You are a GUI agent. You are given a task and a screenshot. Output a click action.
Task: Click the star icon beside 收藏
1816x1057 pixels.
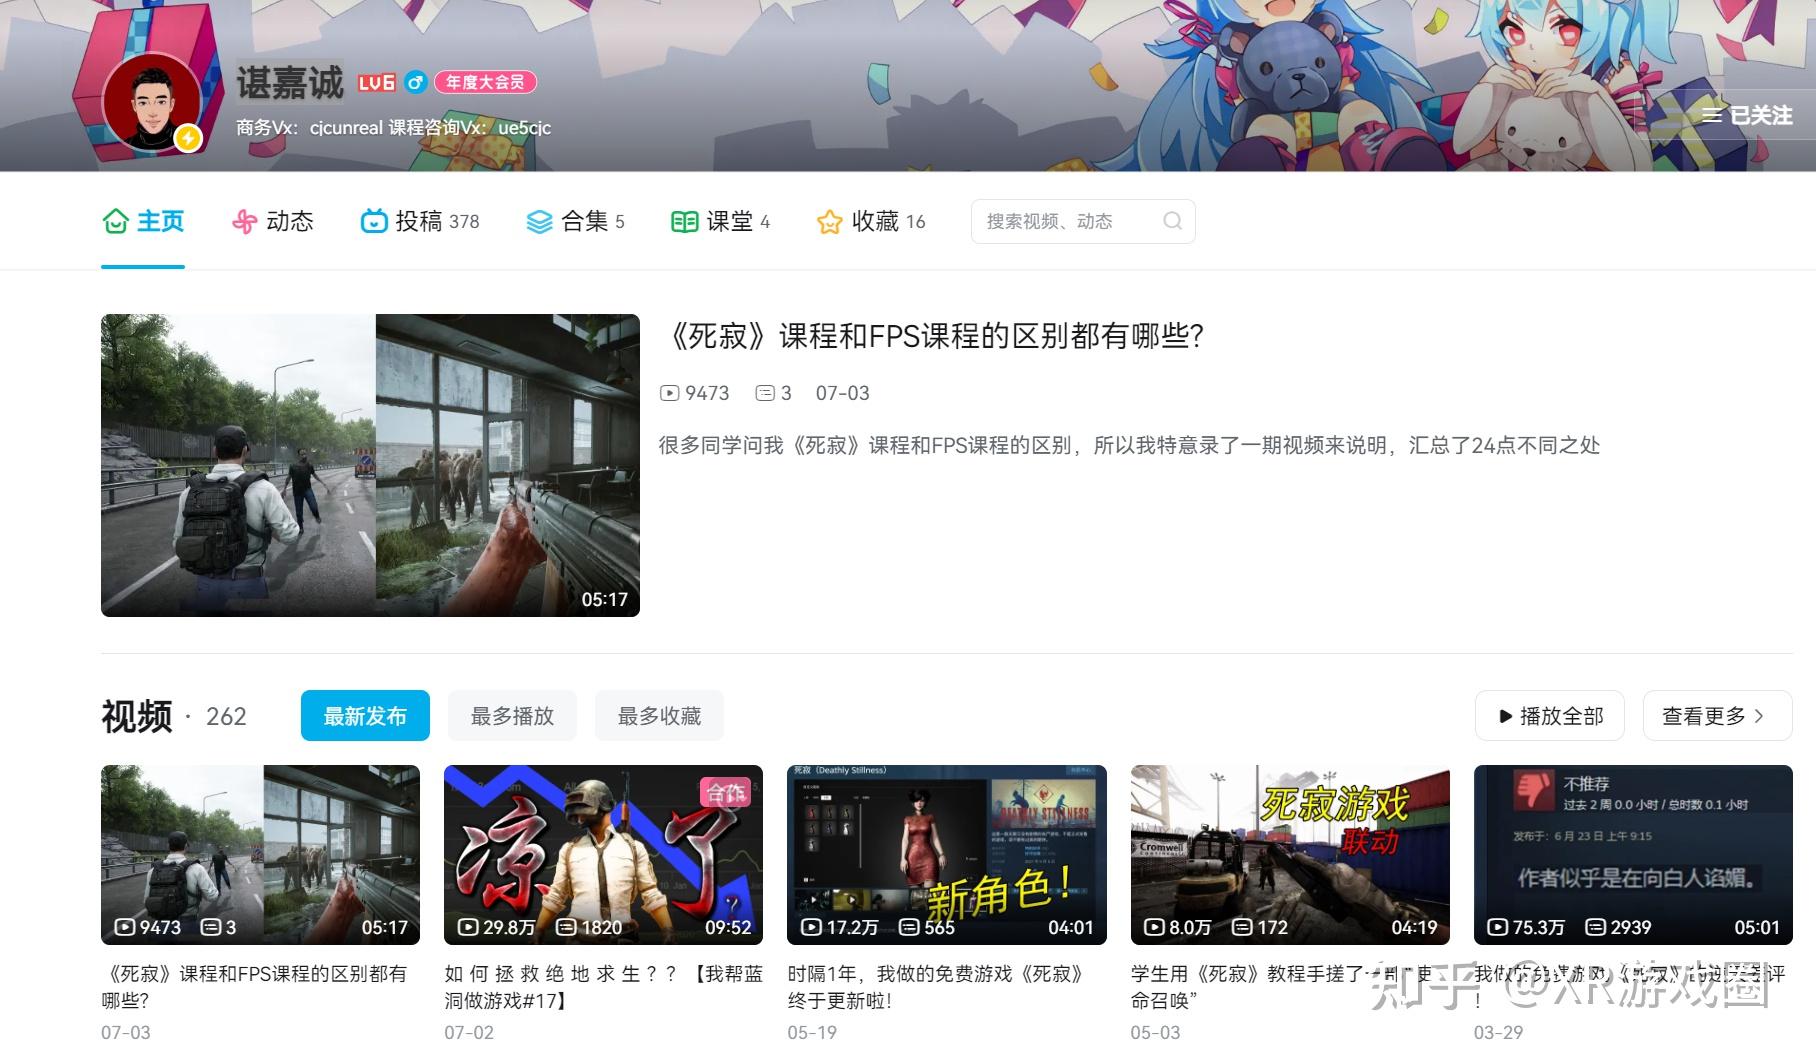coord(829,221)
